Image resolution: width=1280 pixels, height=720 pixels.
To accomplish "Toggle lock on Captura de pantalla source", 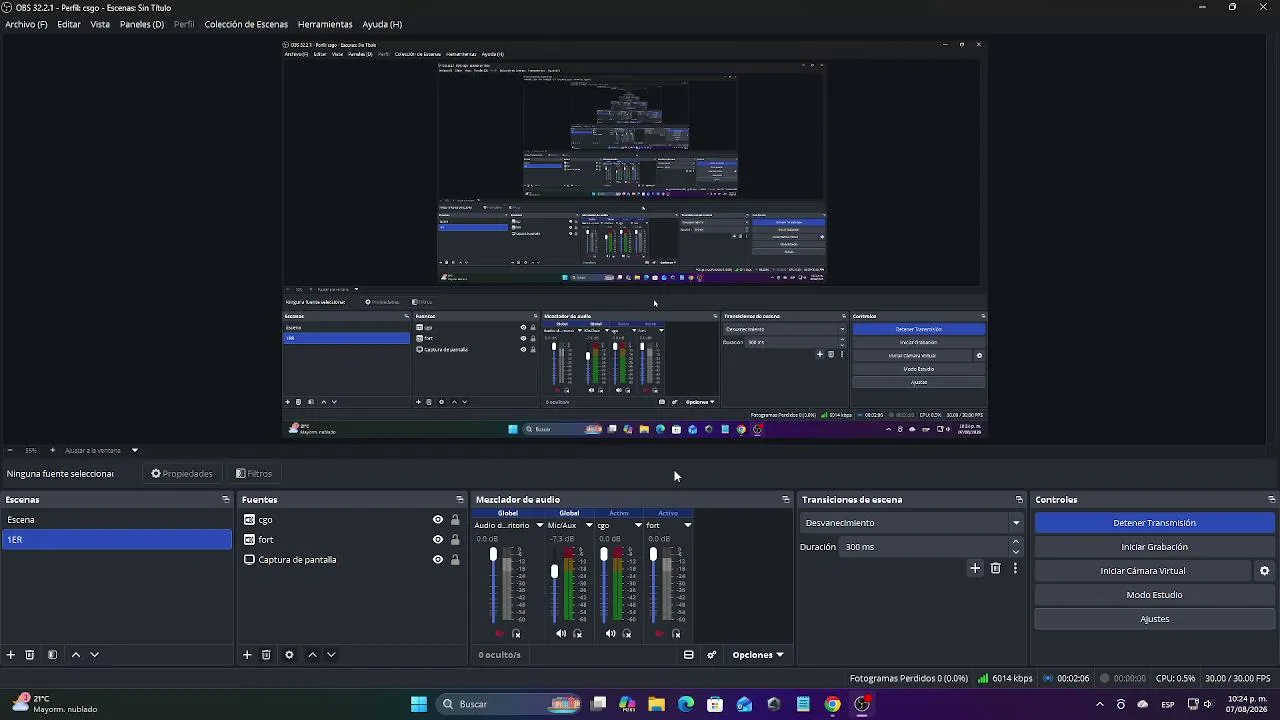I will (x=455, y=560).
